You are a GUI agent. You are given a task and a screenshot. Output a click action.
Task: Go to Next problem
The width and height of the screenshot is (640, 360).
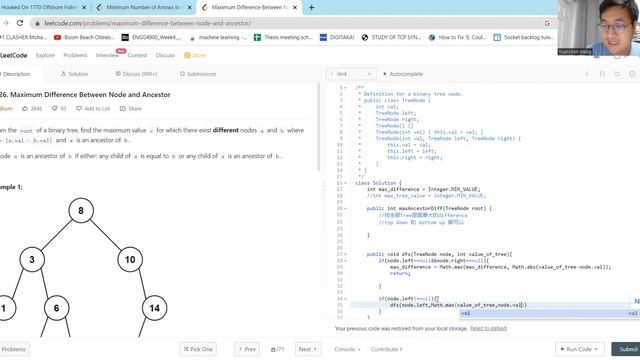click(x=308, y=349)
